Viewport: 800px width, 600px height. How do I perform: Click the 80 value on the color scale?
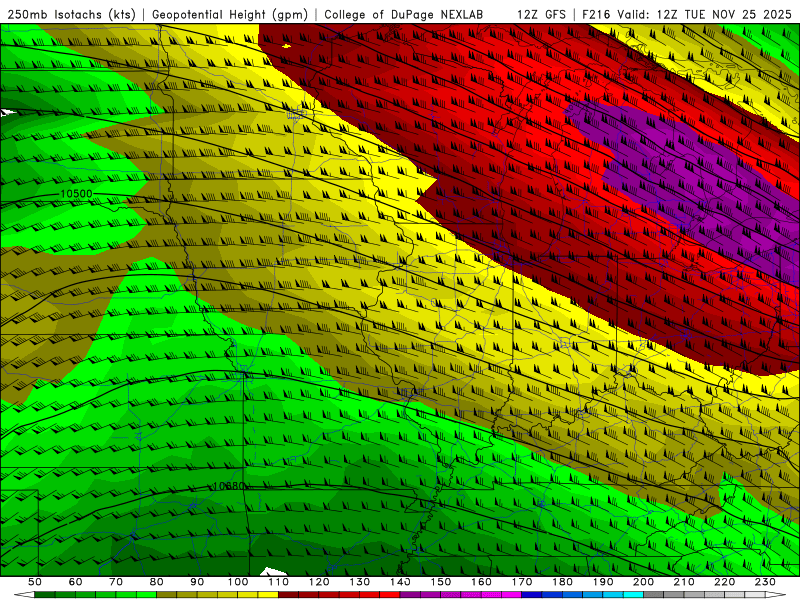156,582
